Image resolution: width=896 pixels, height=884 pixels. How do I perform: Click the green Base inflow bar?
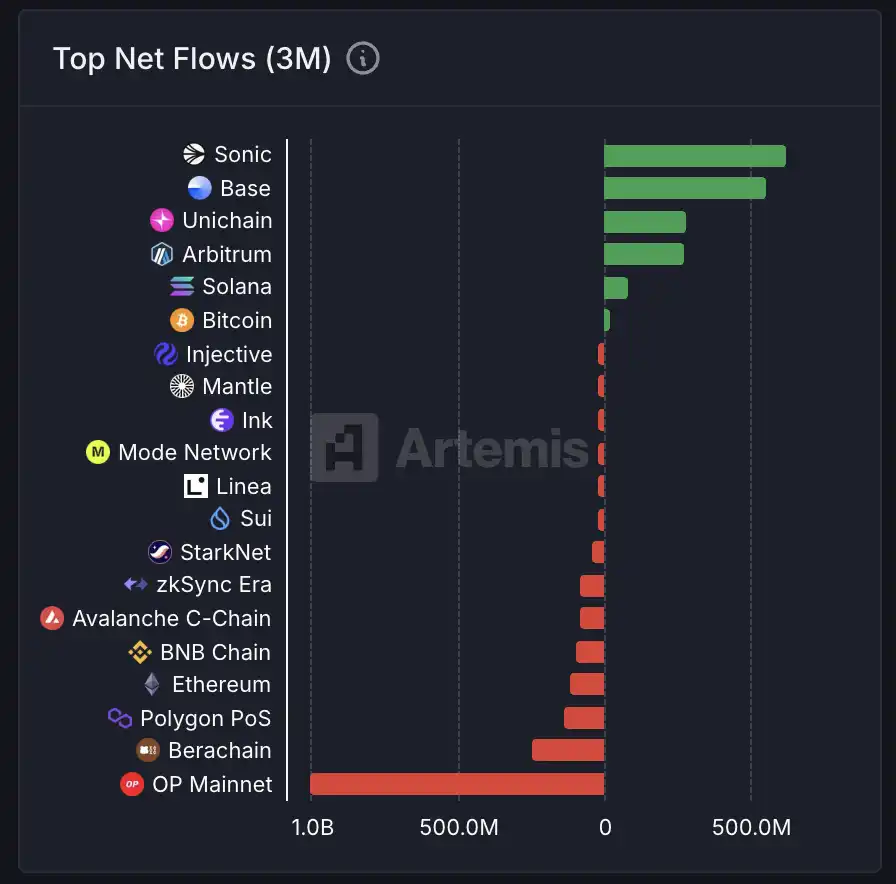(684, 188)
